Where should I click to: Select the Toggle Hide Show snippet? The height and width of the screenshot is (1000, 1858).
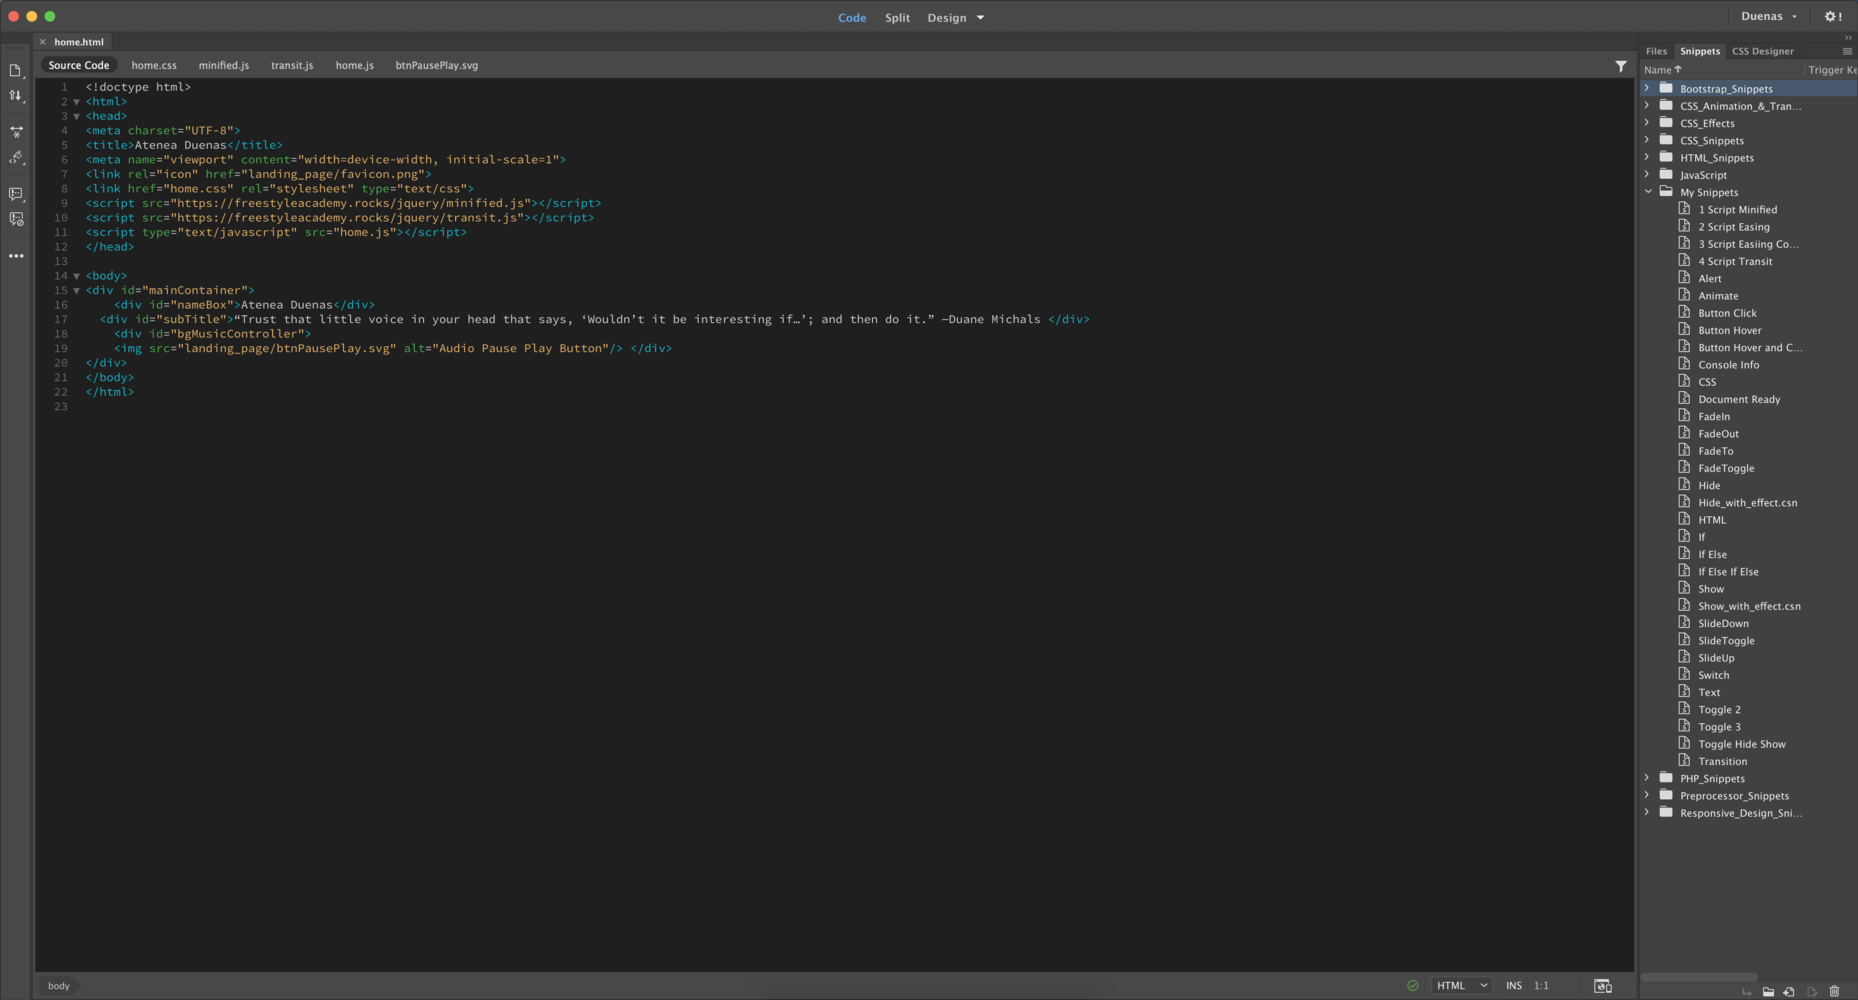[x=1741, y=744]
